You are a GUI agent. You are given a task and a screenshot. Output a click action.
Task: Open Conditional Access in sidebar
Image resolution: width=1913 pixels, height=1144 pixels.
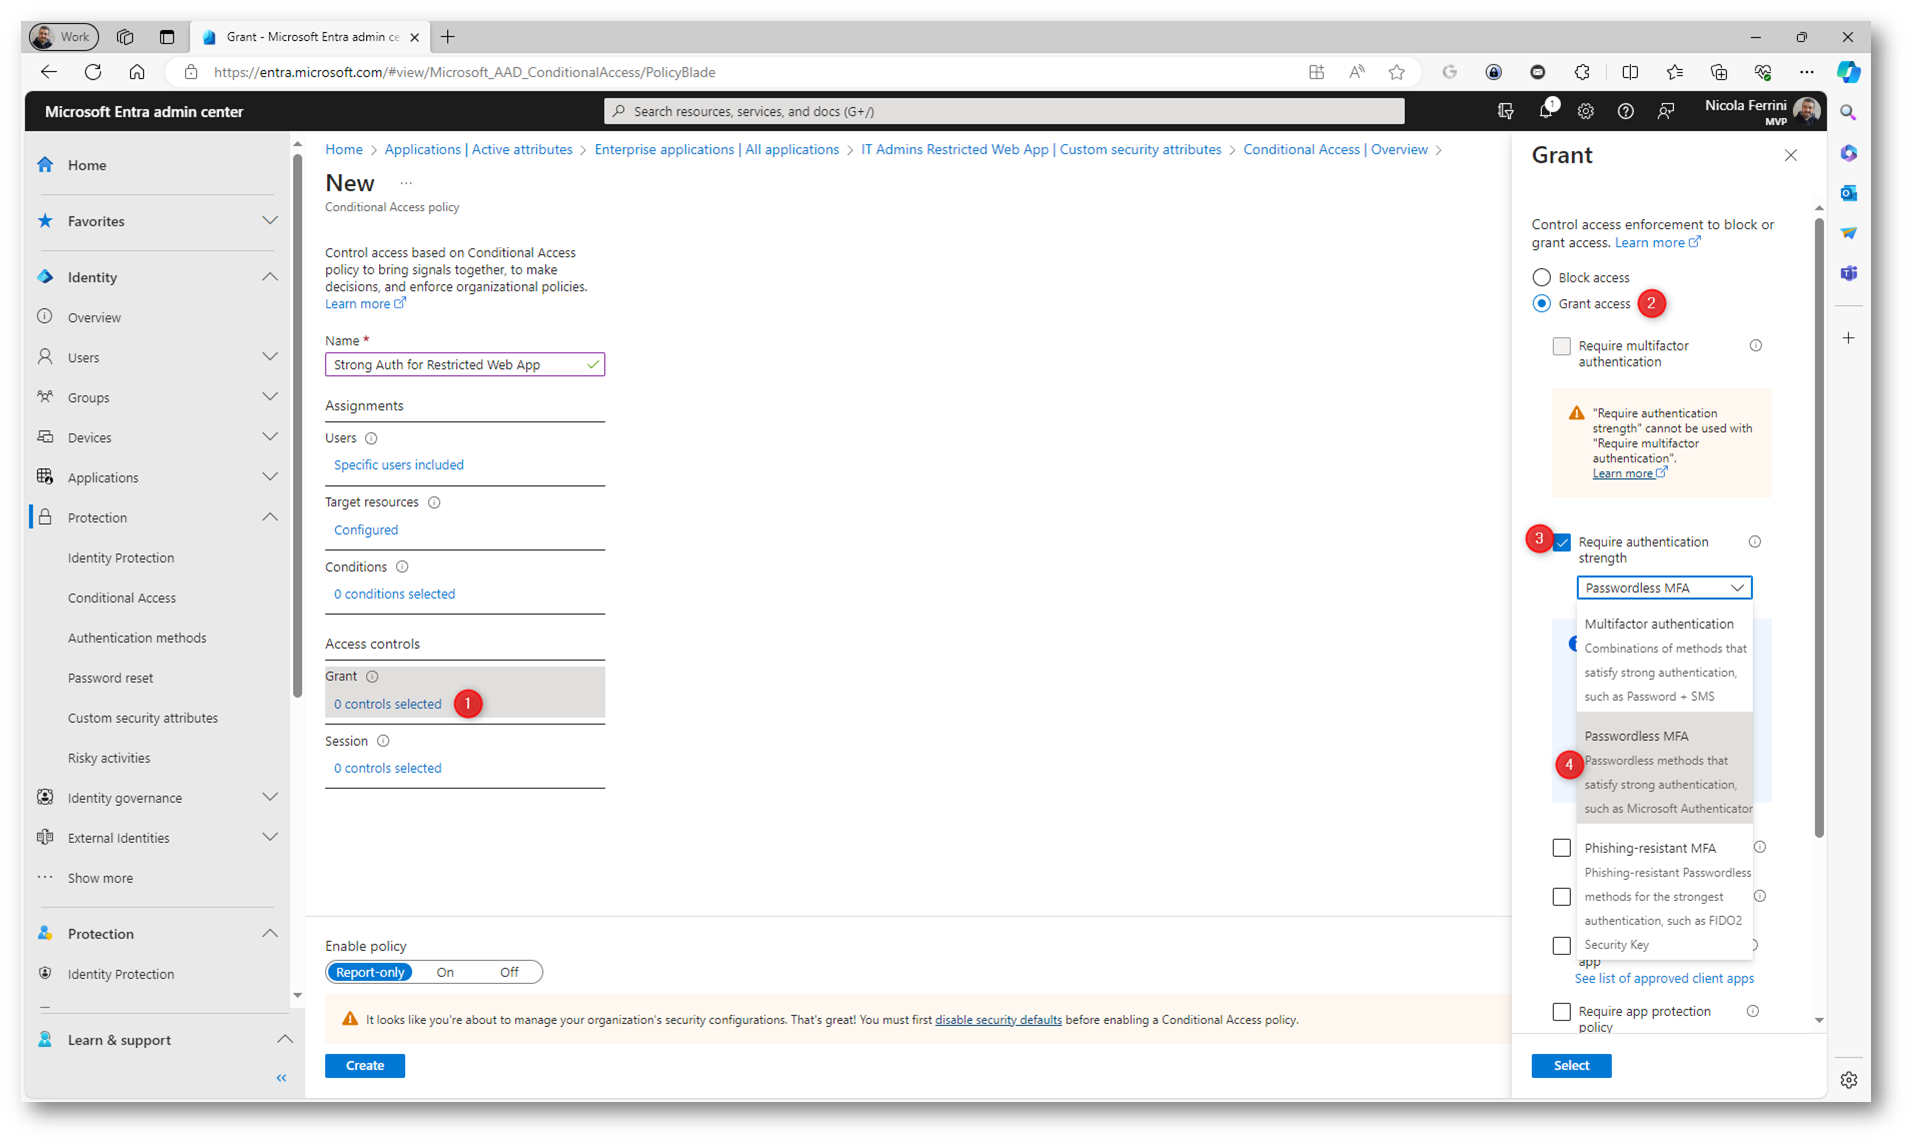[122, 598]
